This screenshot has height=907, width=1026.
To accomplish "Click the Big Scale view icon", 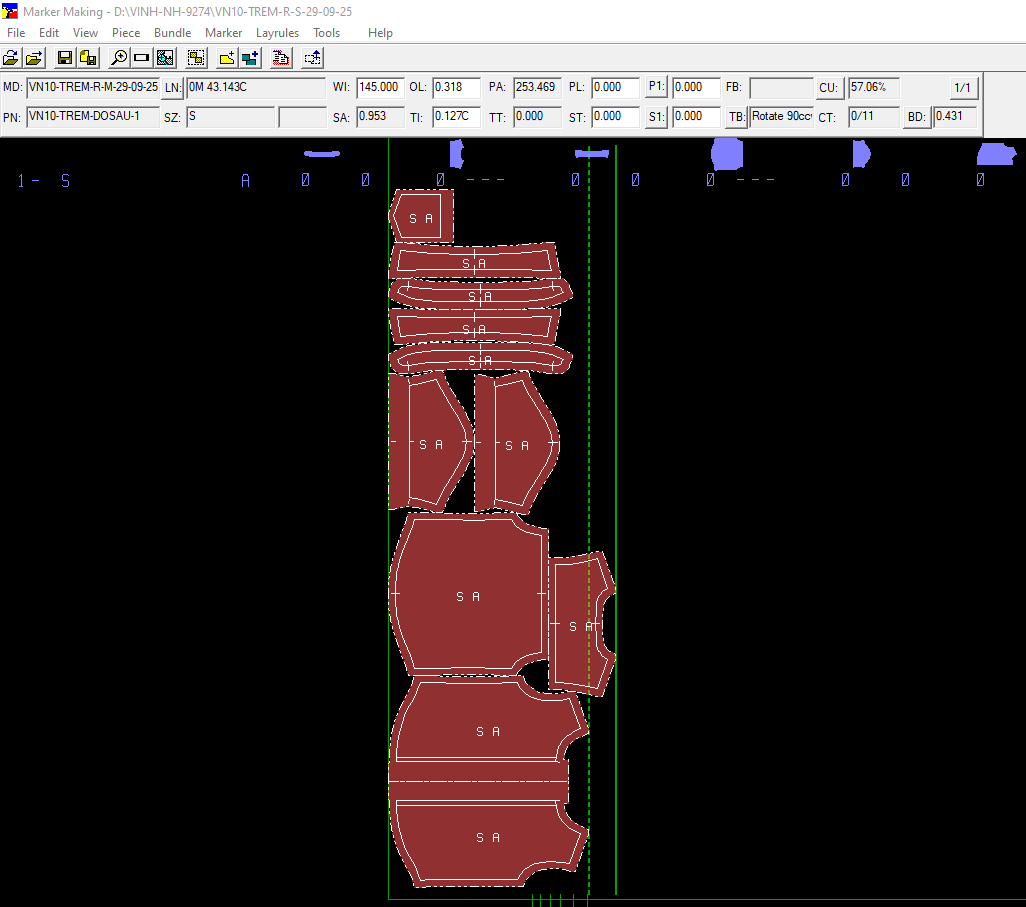I will tap(165, 58).
